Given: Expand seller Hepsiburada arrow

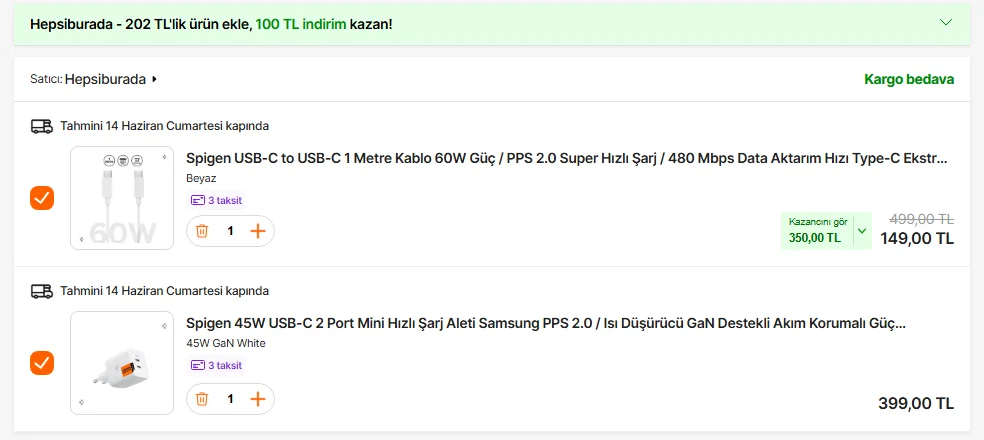Looking at the screenshot, I should (155, 79).
